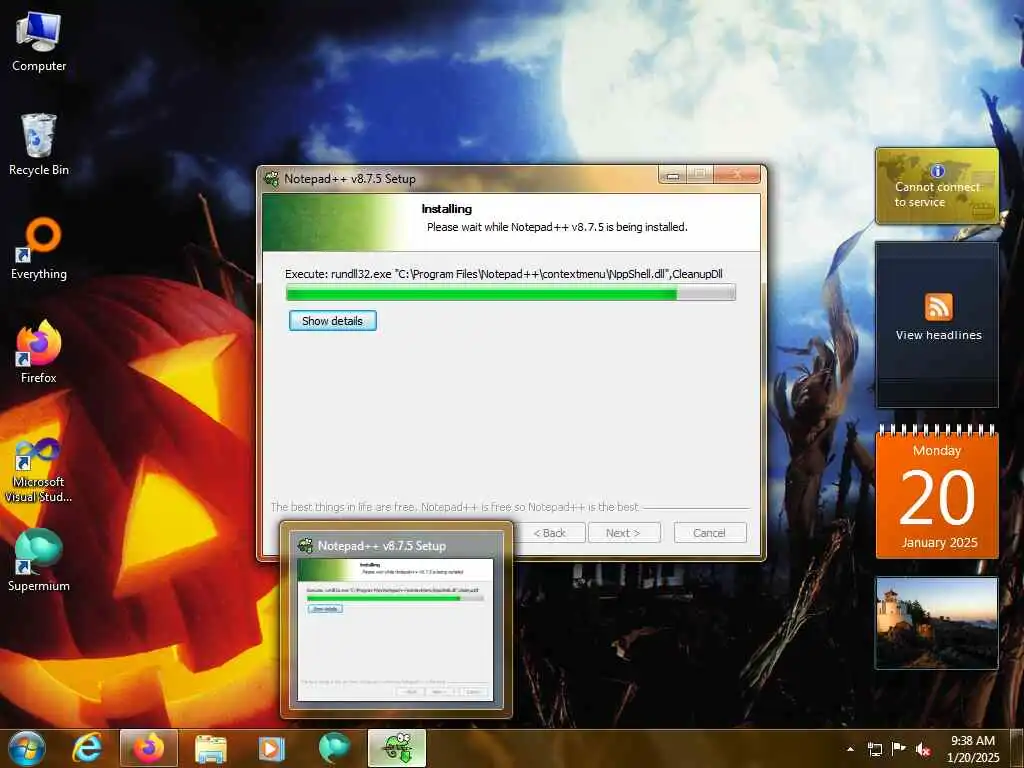This screenshot has width=1024, height=768.
Task: Open the calendar gadget showing Monday 20
Action: (x=937, y=493)
